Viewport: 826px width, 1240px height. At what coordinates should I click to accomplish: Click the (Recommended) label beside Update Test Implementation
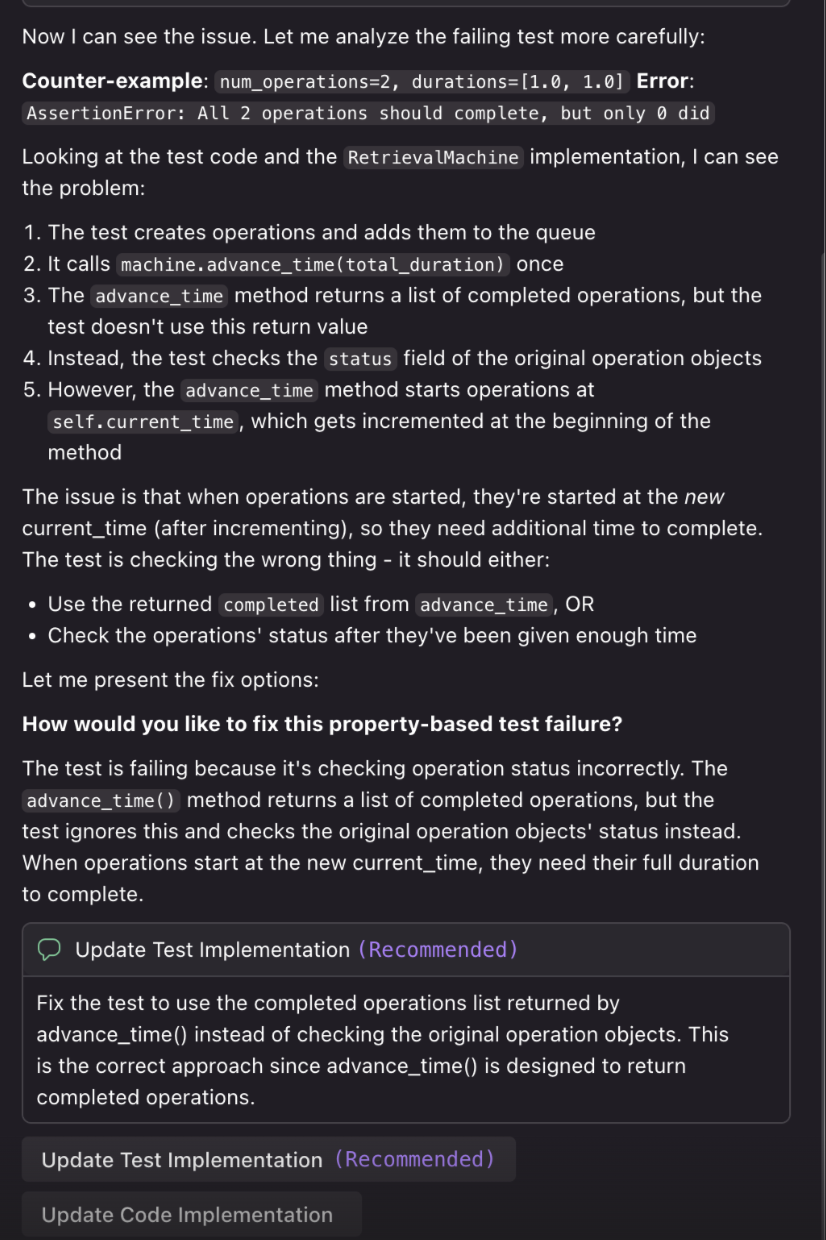[415, 1159]
